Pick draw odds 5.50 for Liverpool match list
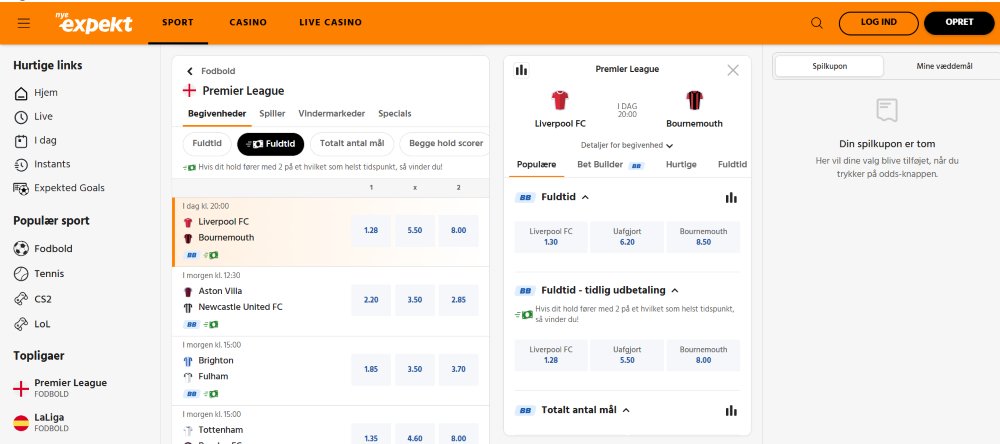The width and height of the screenshot is (1000, 444). (x=415, y=231)
